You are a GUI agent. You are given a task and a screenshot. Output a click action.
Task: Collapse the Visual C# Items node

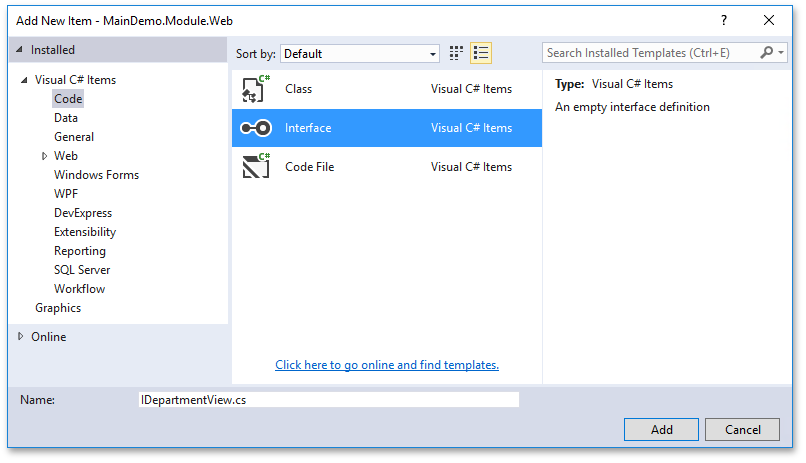pos(25,81)
